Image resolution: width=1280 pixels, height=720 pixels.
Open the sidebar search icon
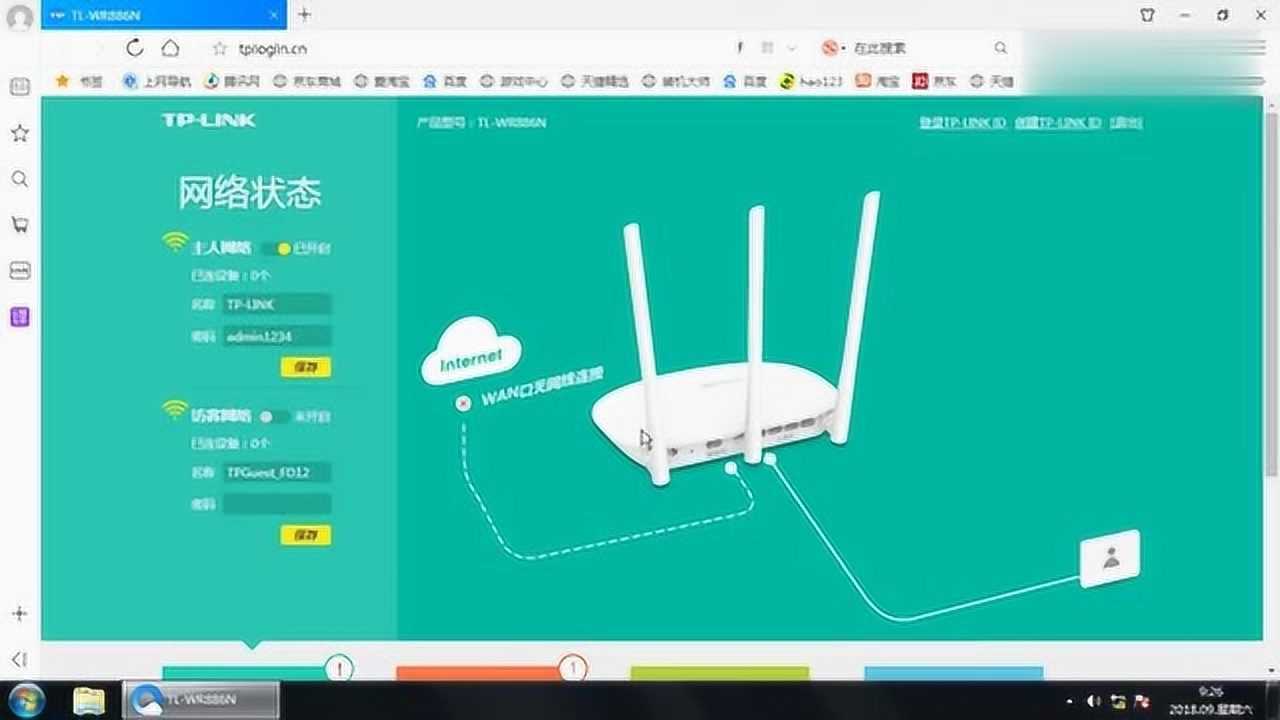[x=19, y=179]
